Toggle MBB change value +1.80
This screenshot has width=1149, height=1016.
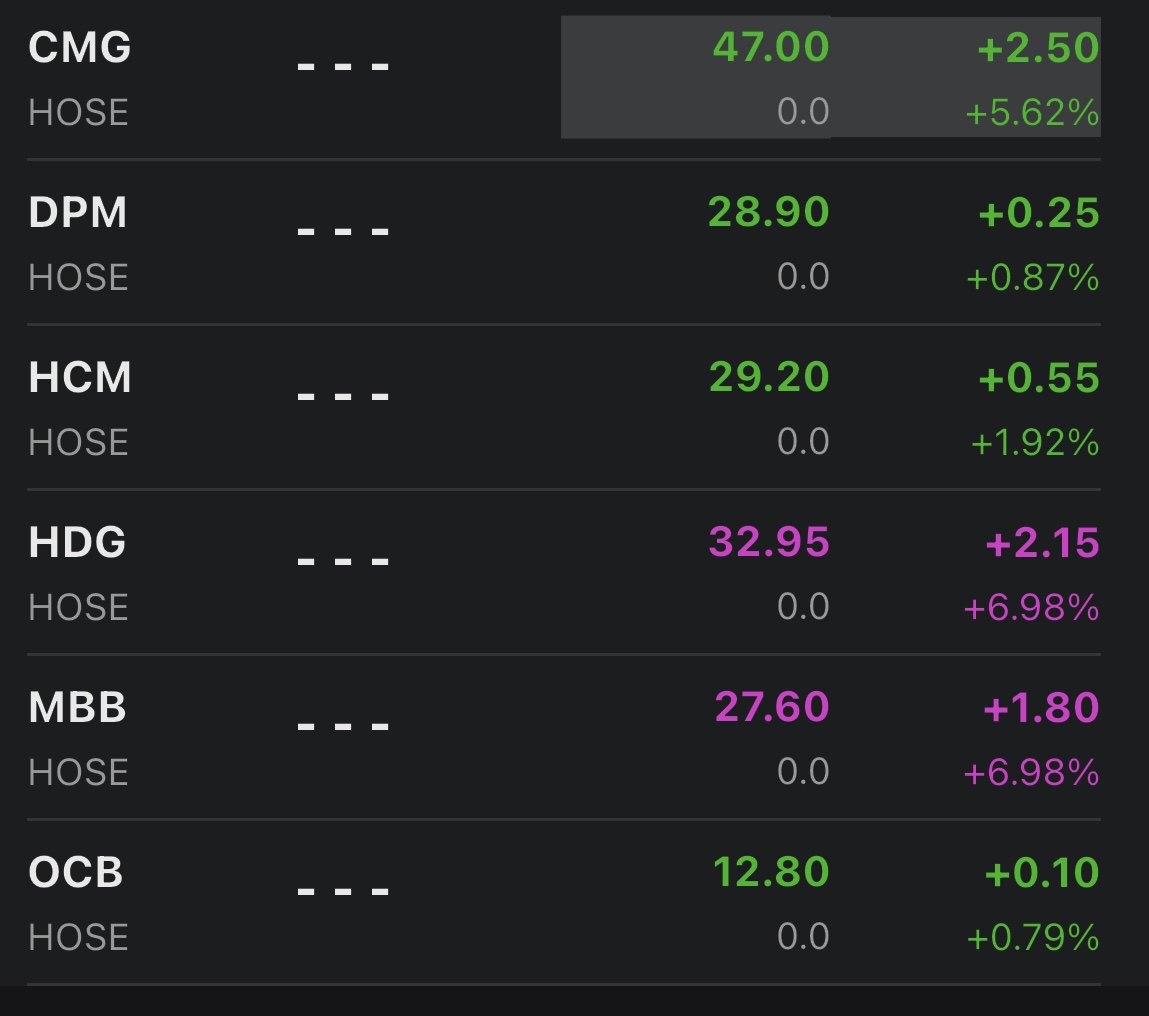coord(1041,708)
